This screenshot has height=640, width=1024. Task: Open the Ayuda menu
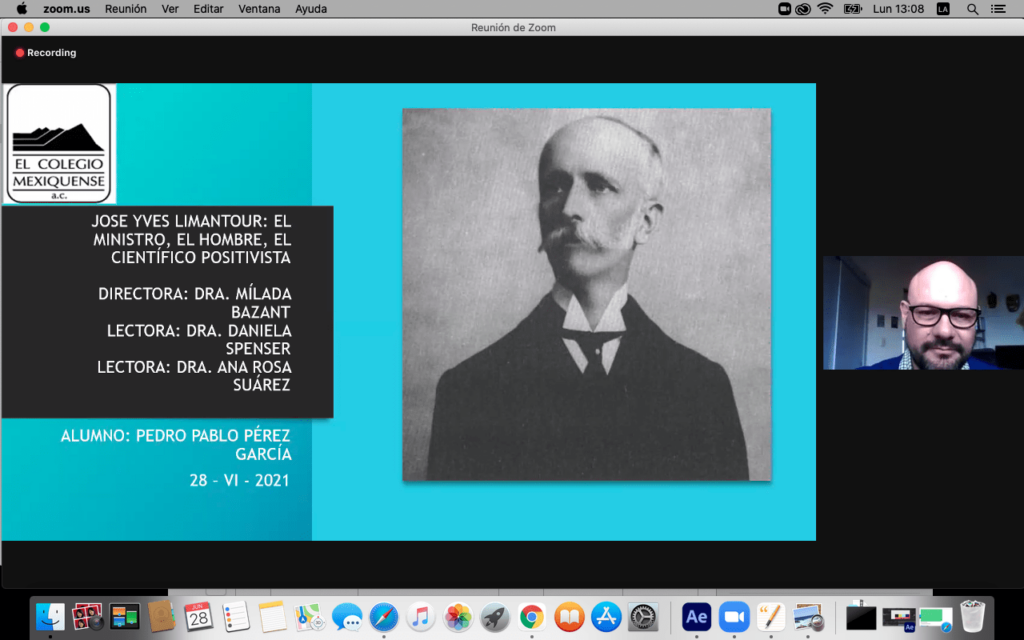tap(310, 9)
